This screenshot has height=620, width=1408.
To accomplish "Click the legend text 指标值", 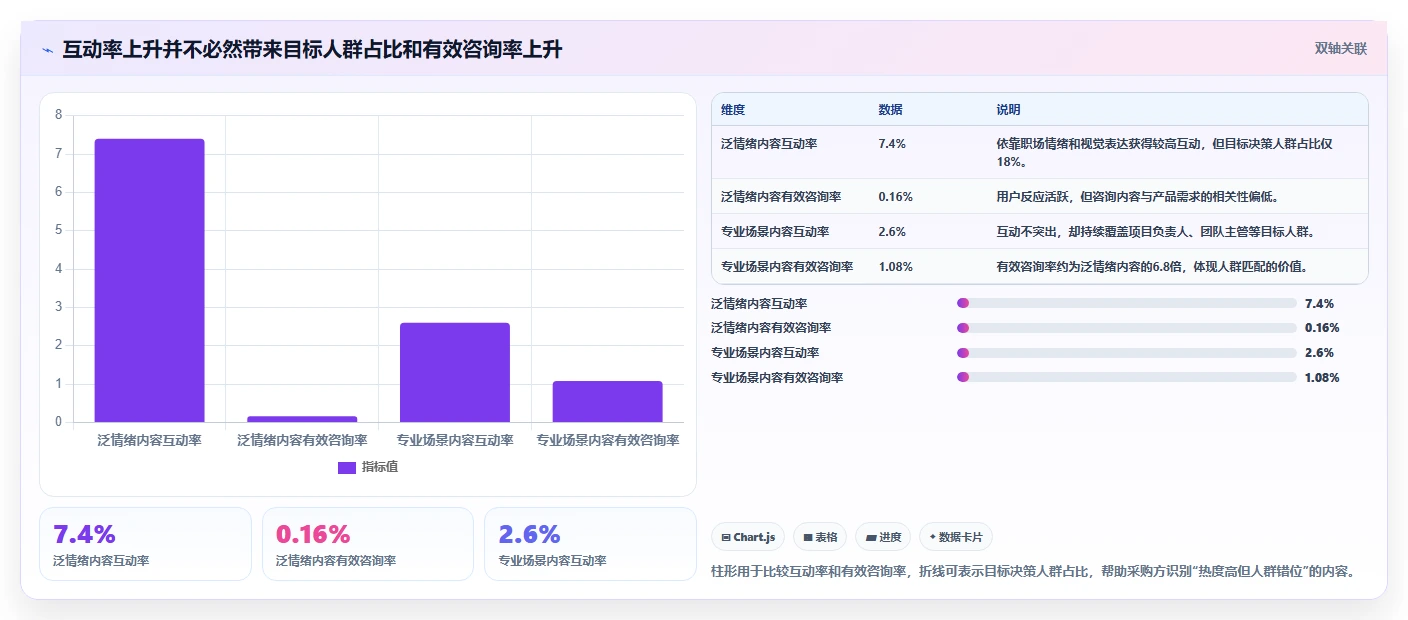I will pos(380,467).
